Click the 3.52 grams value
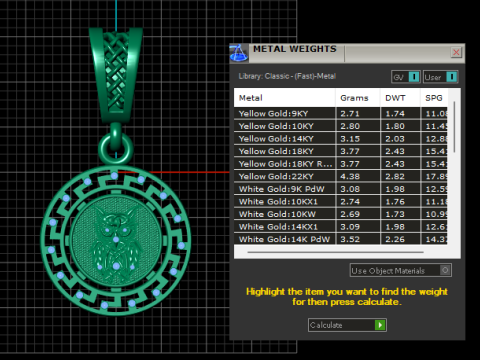480x360 pixels. point(350,239)
